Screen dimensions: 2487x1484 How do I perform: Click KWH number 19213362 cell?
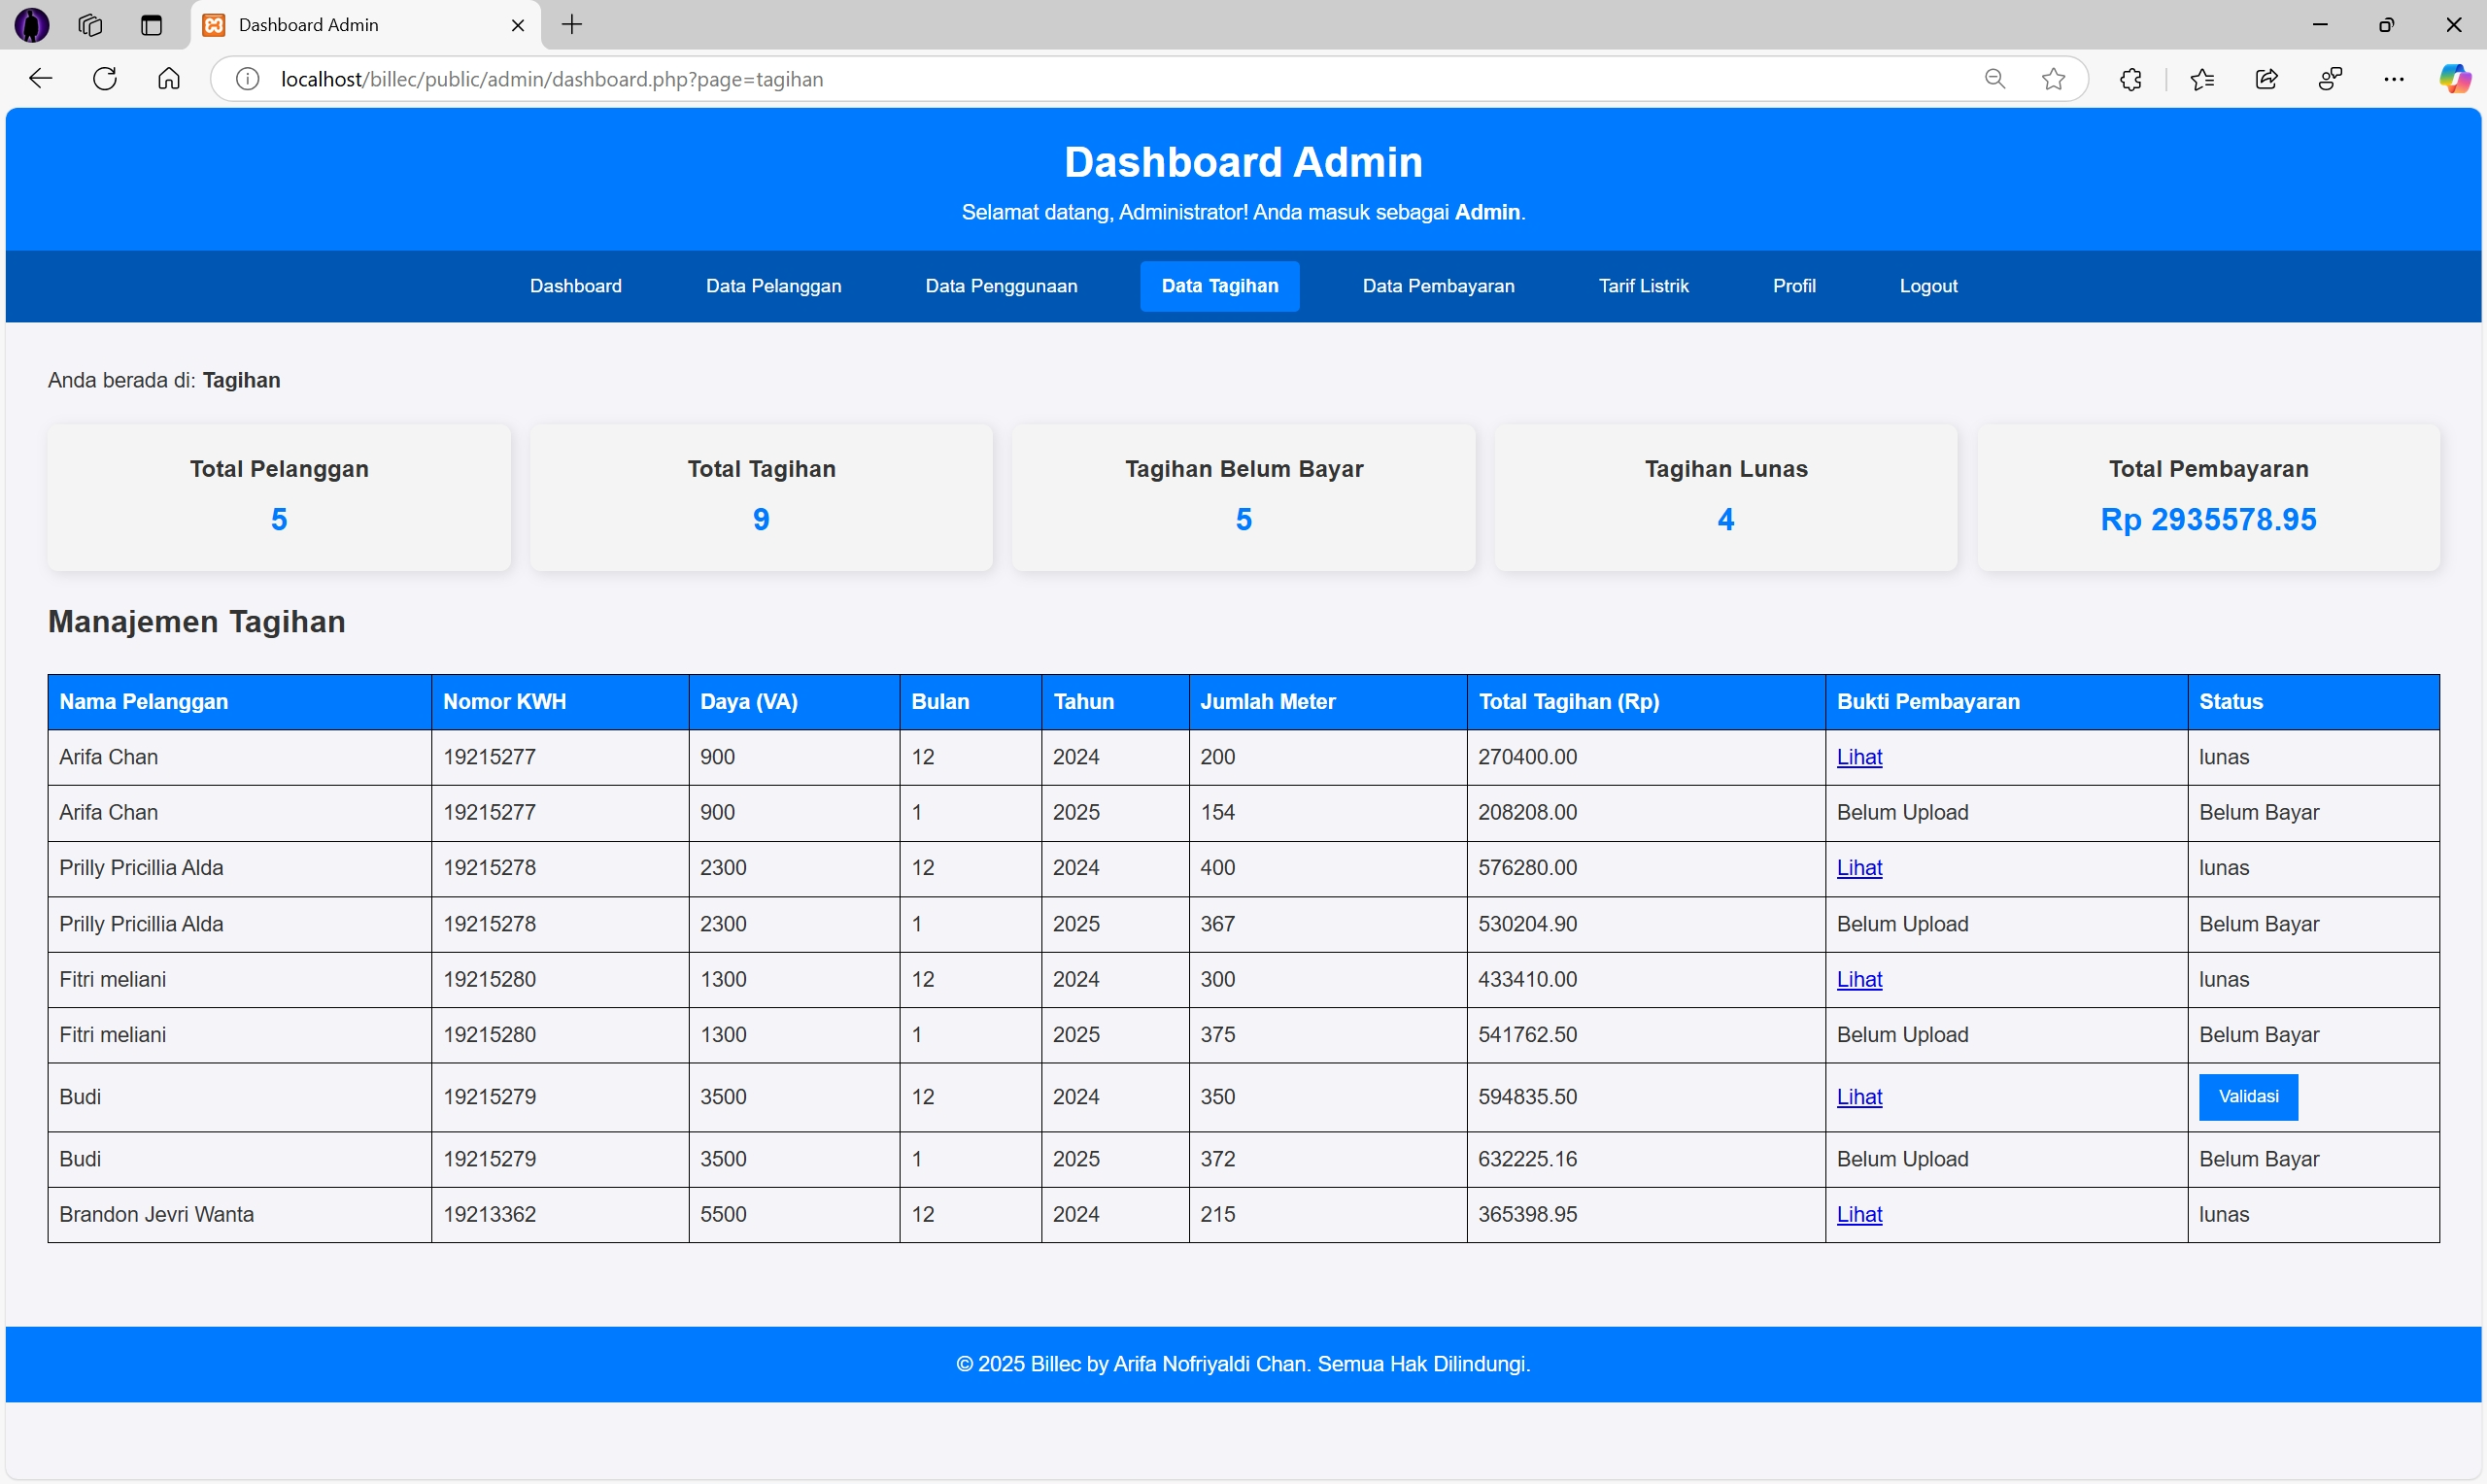[x=560, y=1215]
